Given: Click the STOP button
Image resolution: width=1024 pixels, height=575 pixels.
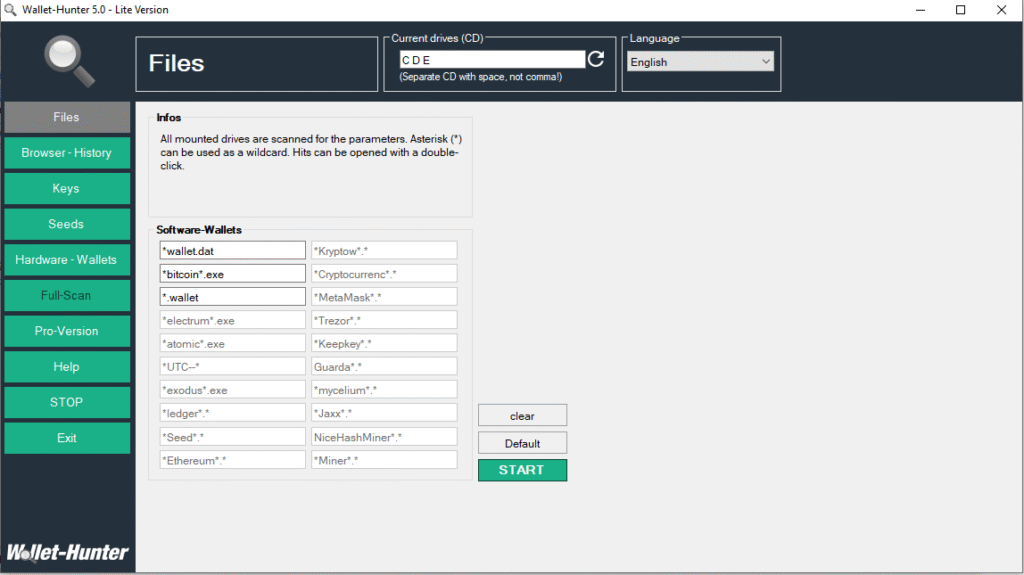Looking at the screenshot, I should tap(67, 402).
